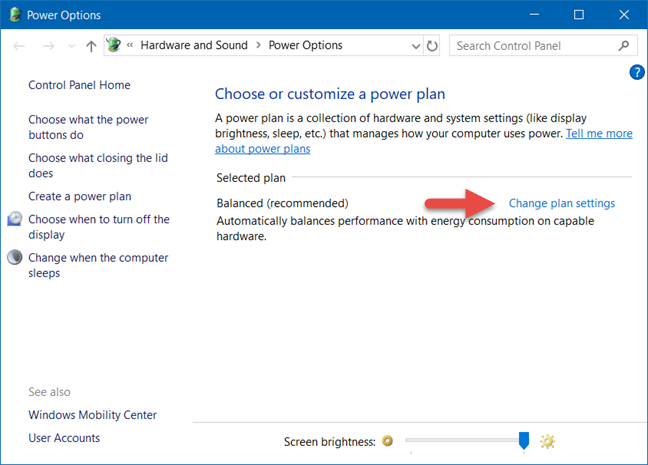Screen dimensions: 648x465
Task: Close the Power Options window
Action: pyautogui.click(x=624, y=15)
